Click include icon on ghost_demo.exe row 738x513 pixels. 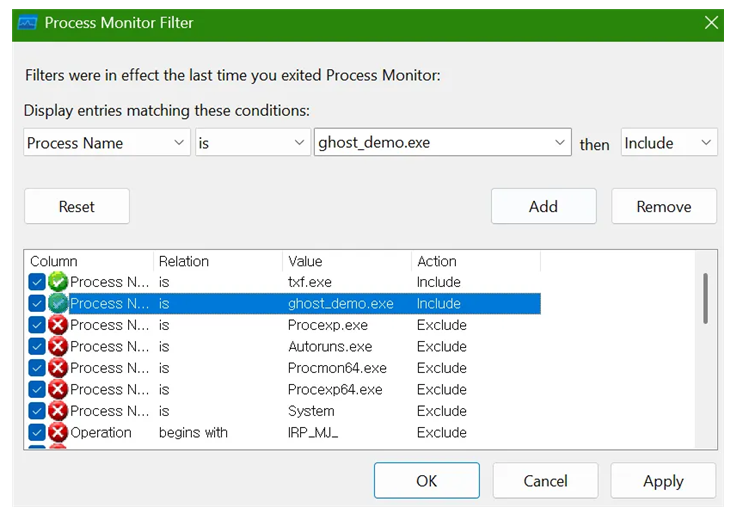coord(58,304)
